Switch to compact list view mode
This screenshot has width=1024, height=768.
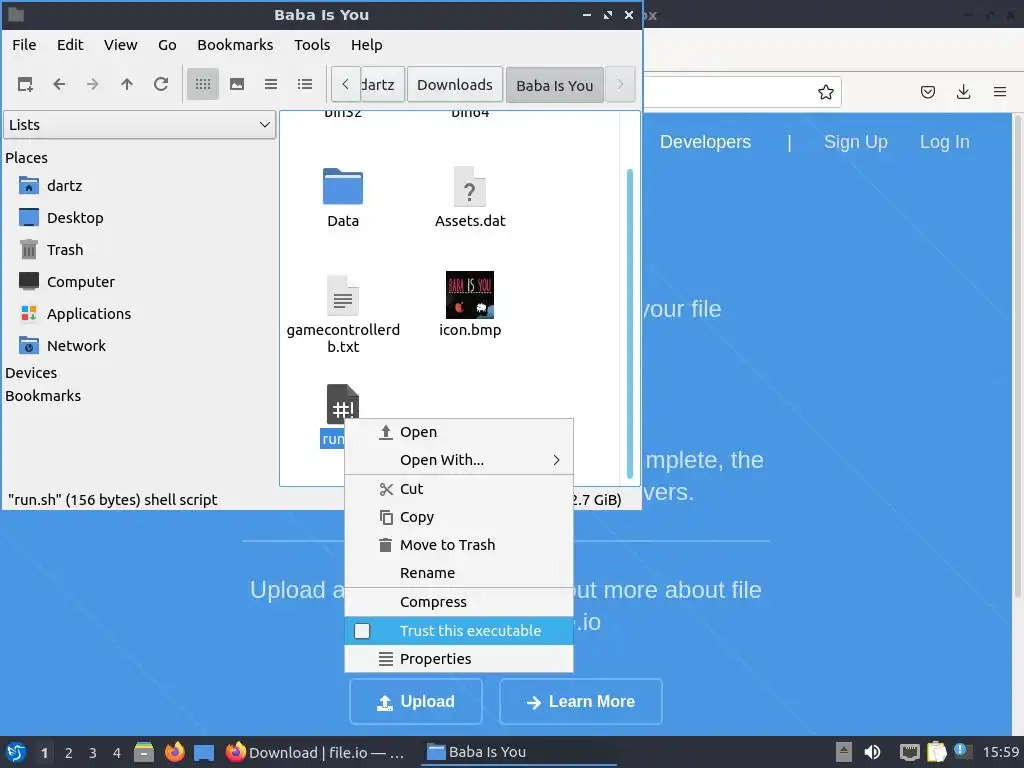[271, 84]
